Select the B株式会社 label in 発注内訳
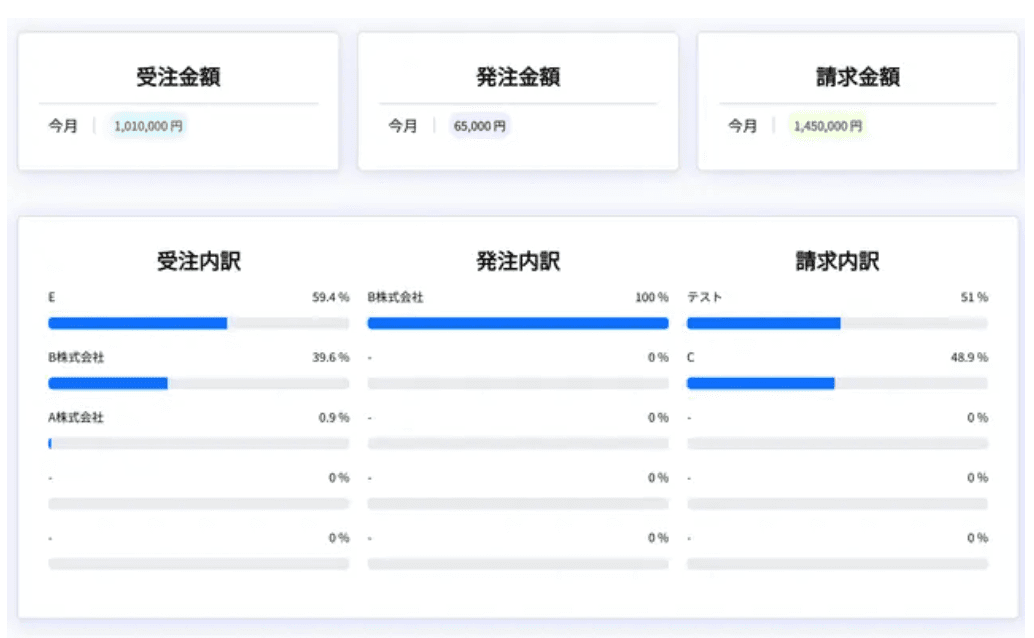The image size is (1034, 638). [395, 297]
